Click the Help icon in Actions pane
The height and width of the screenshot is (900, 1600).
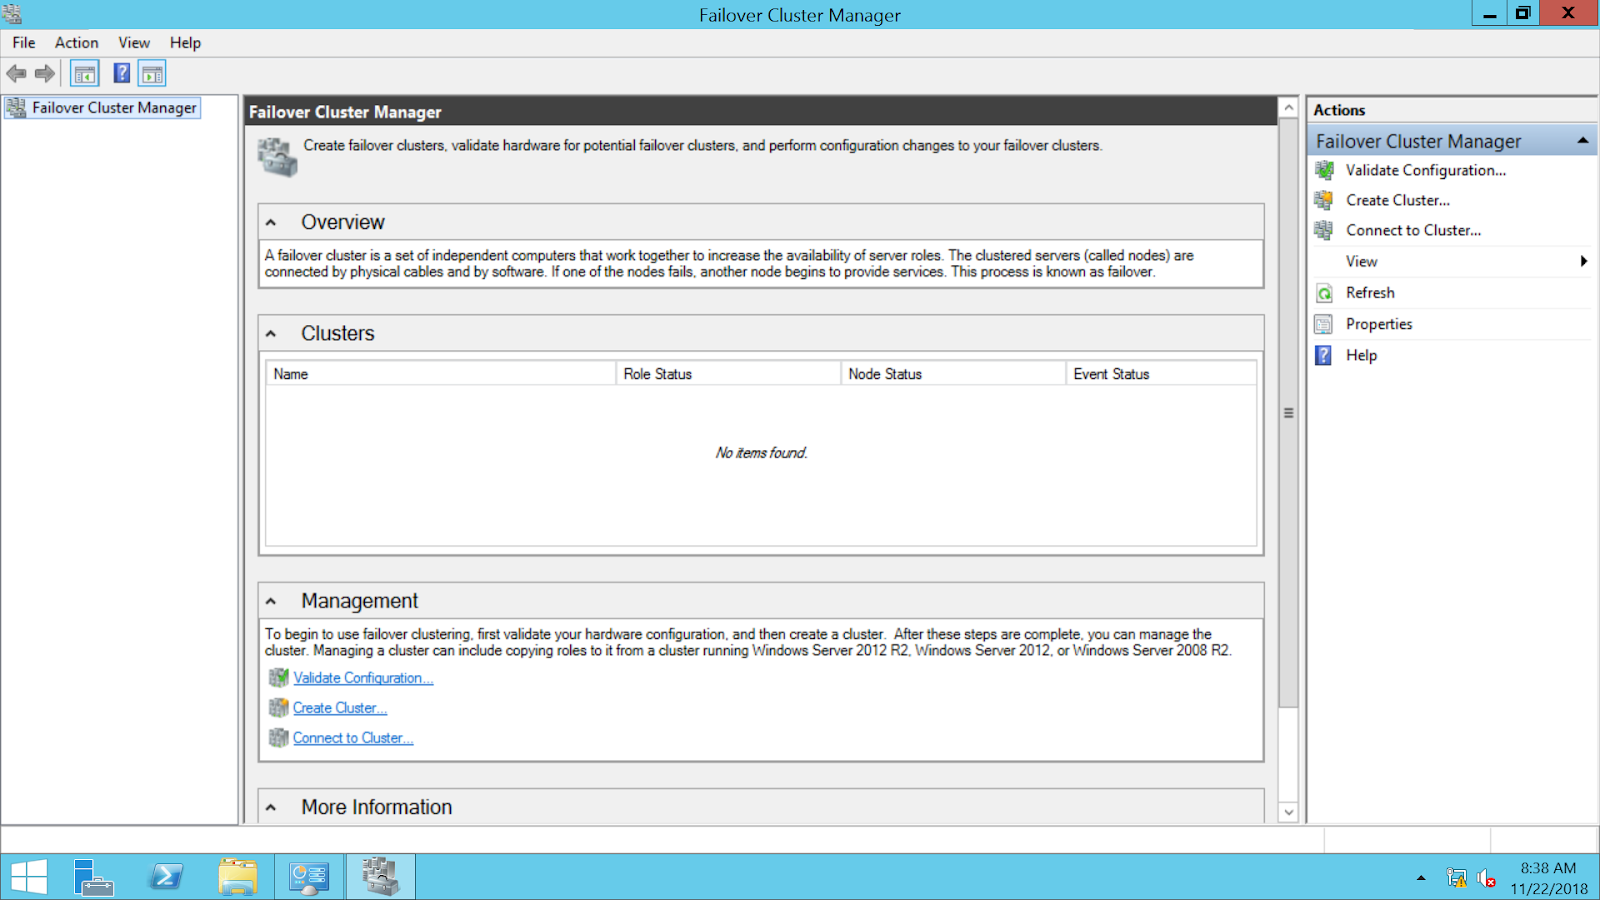[x=1324, y=355]
